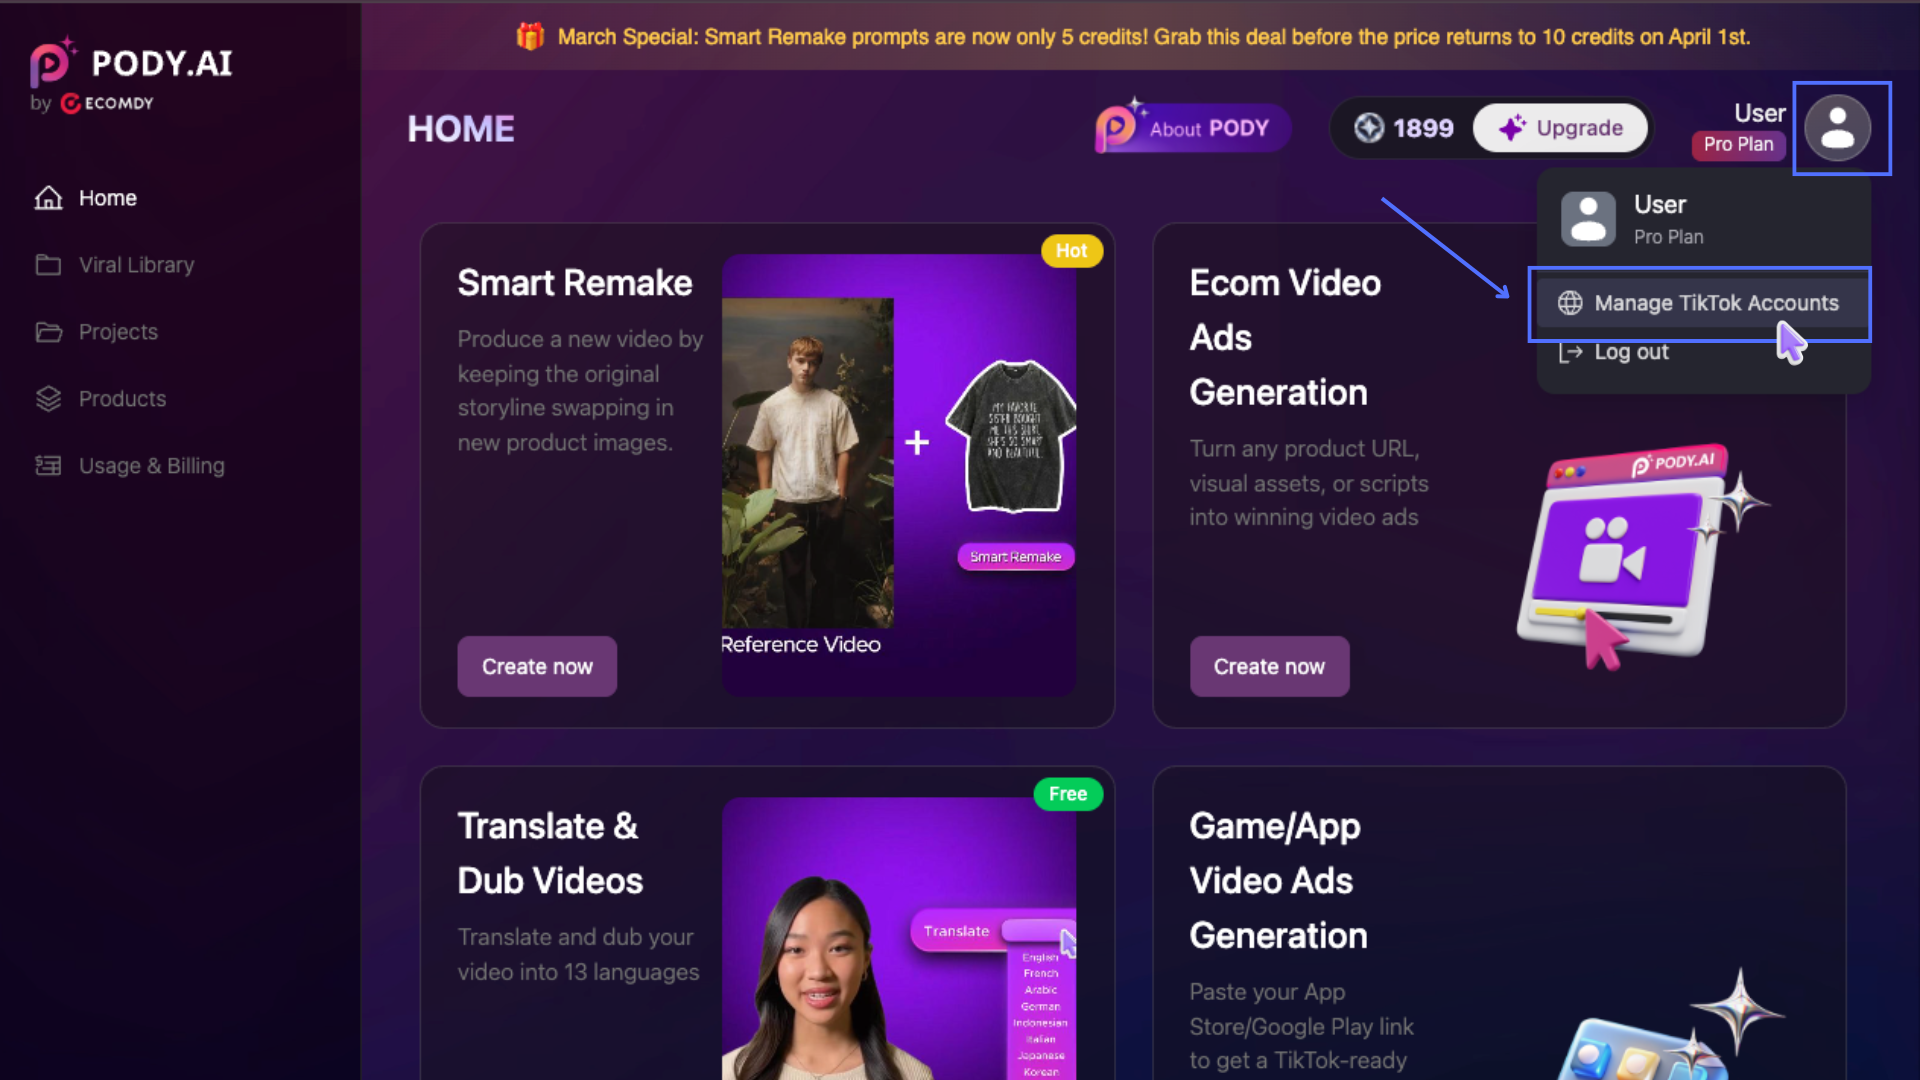Click the Home house icon in sidebar
Viewport: 1920px width, 1080px height.
48,198
